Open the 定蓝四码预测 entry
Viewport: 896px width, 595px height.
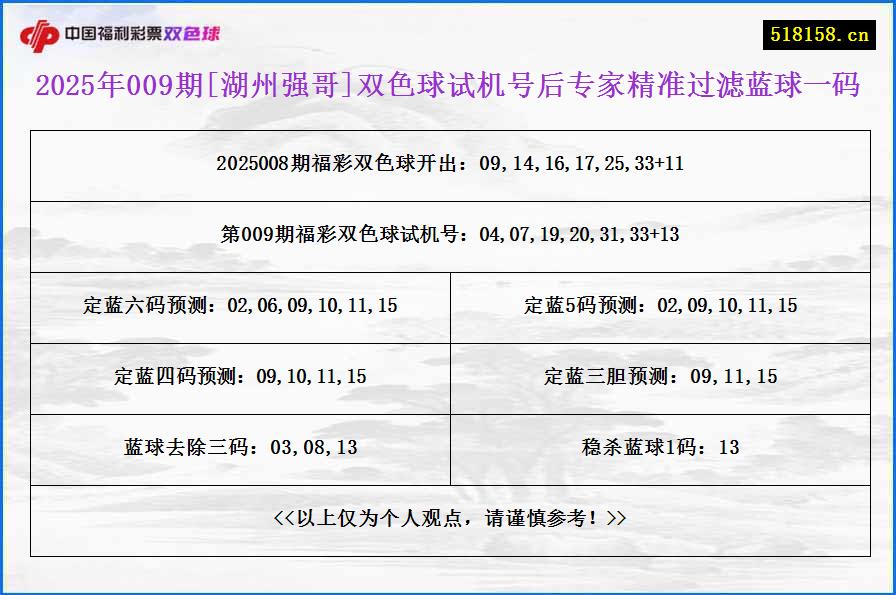coord(244,378)
